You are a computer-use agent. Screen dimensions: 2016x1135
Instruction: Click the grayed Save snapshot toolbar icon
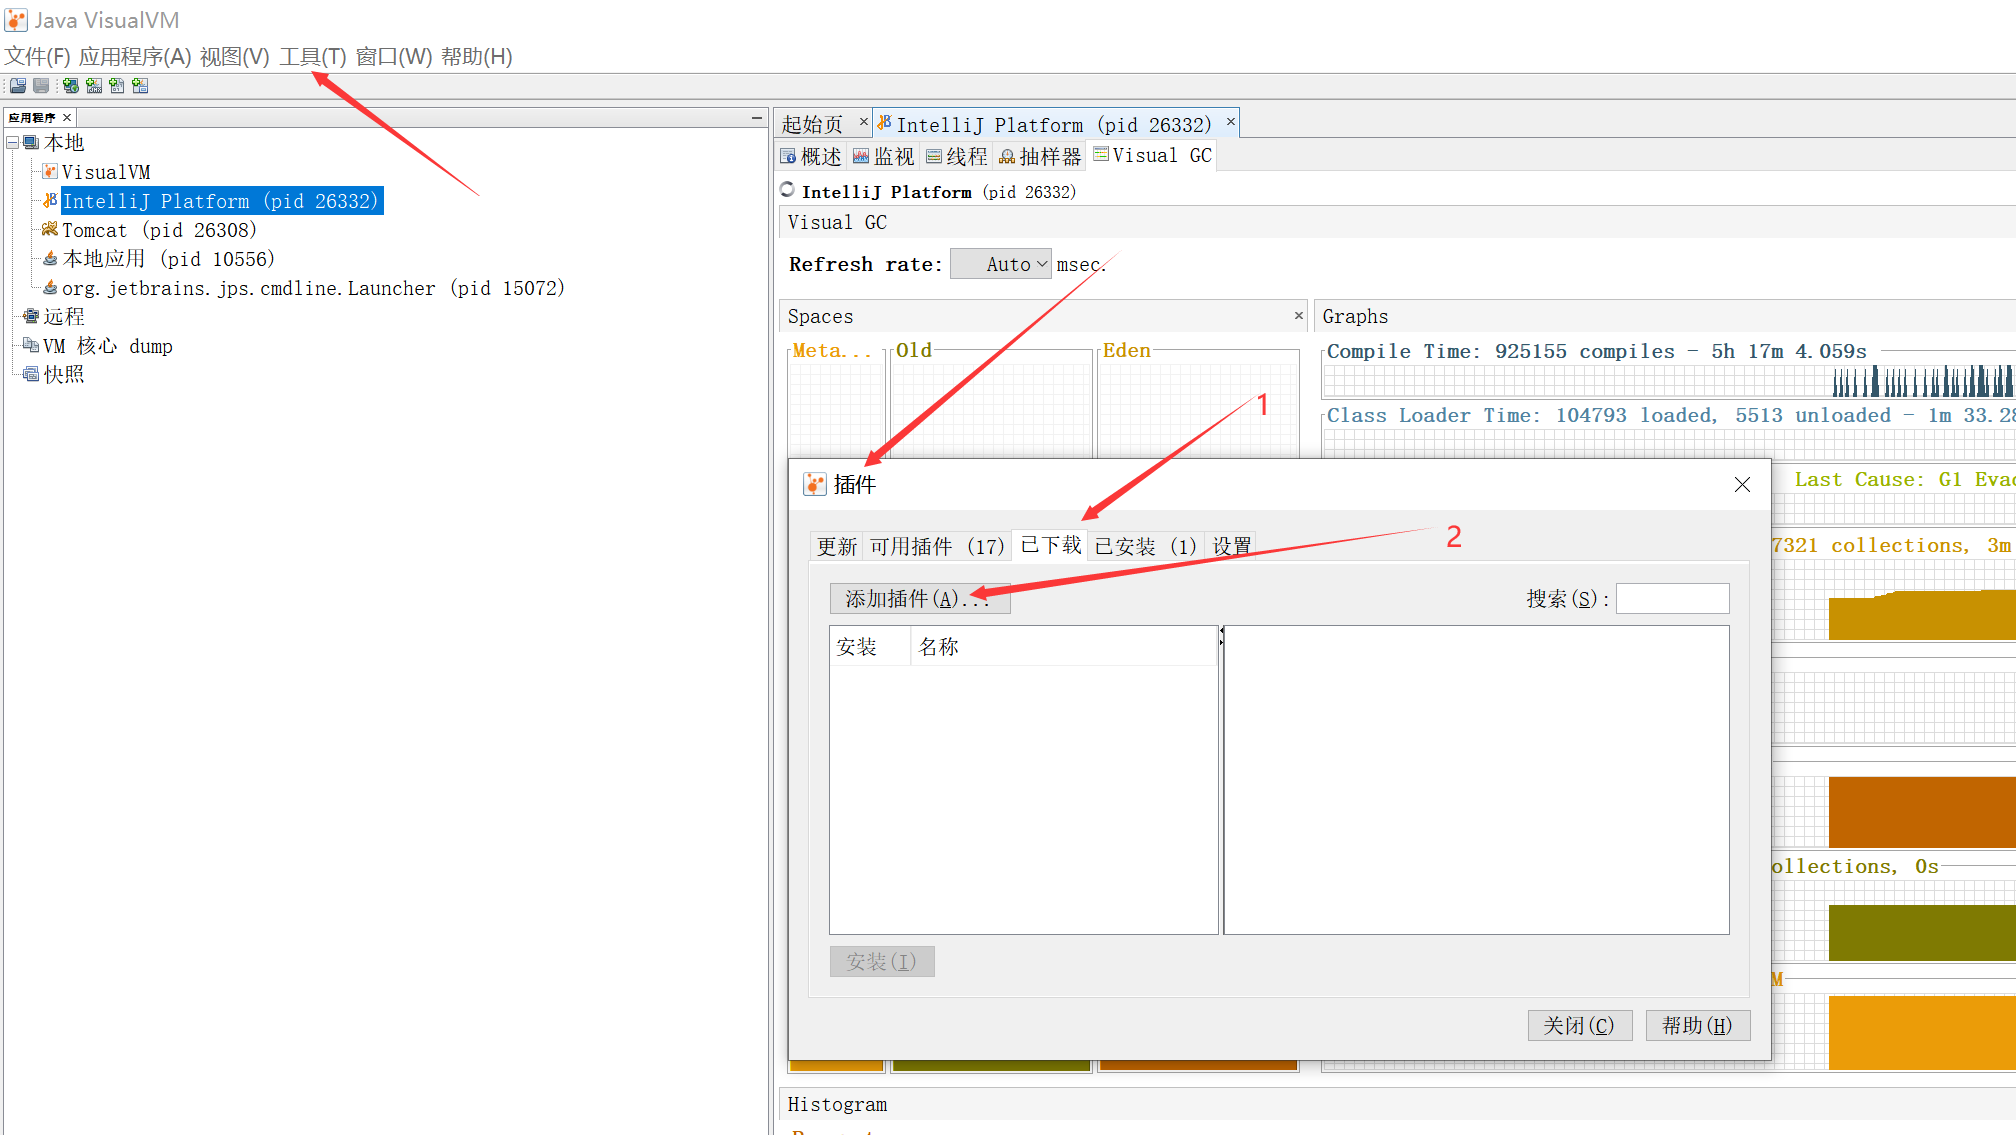(x=41, y=86)
